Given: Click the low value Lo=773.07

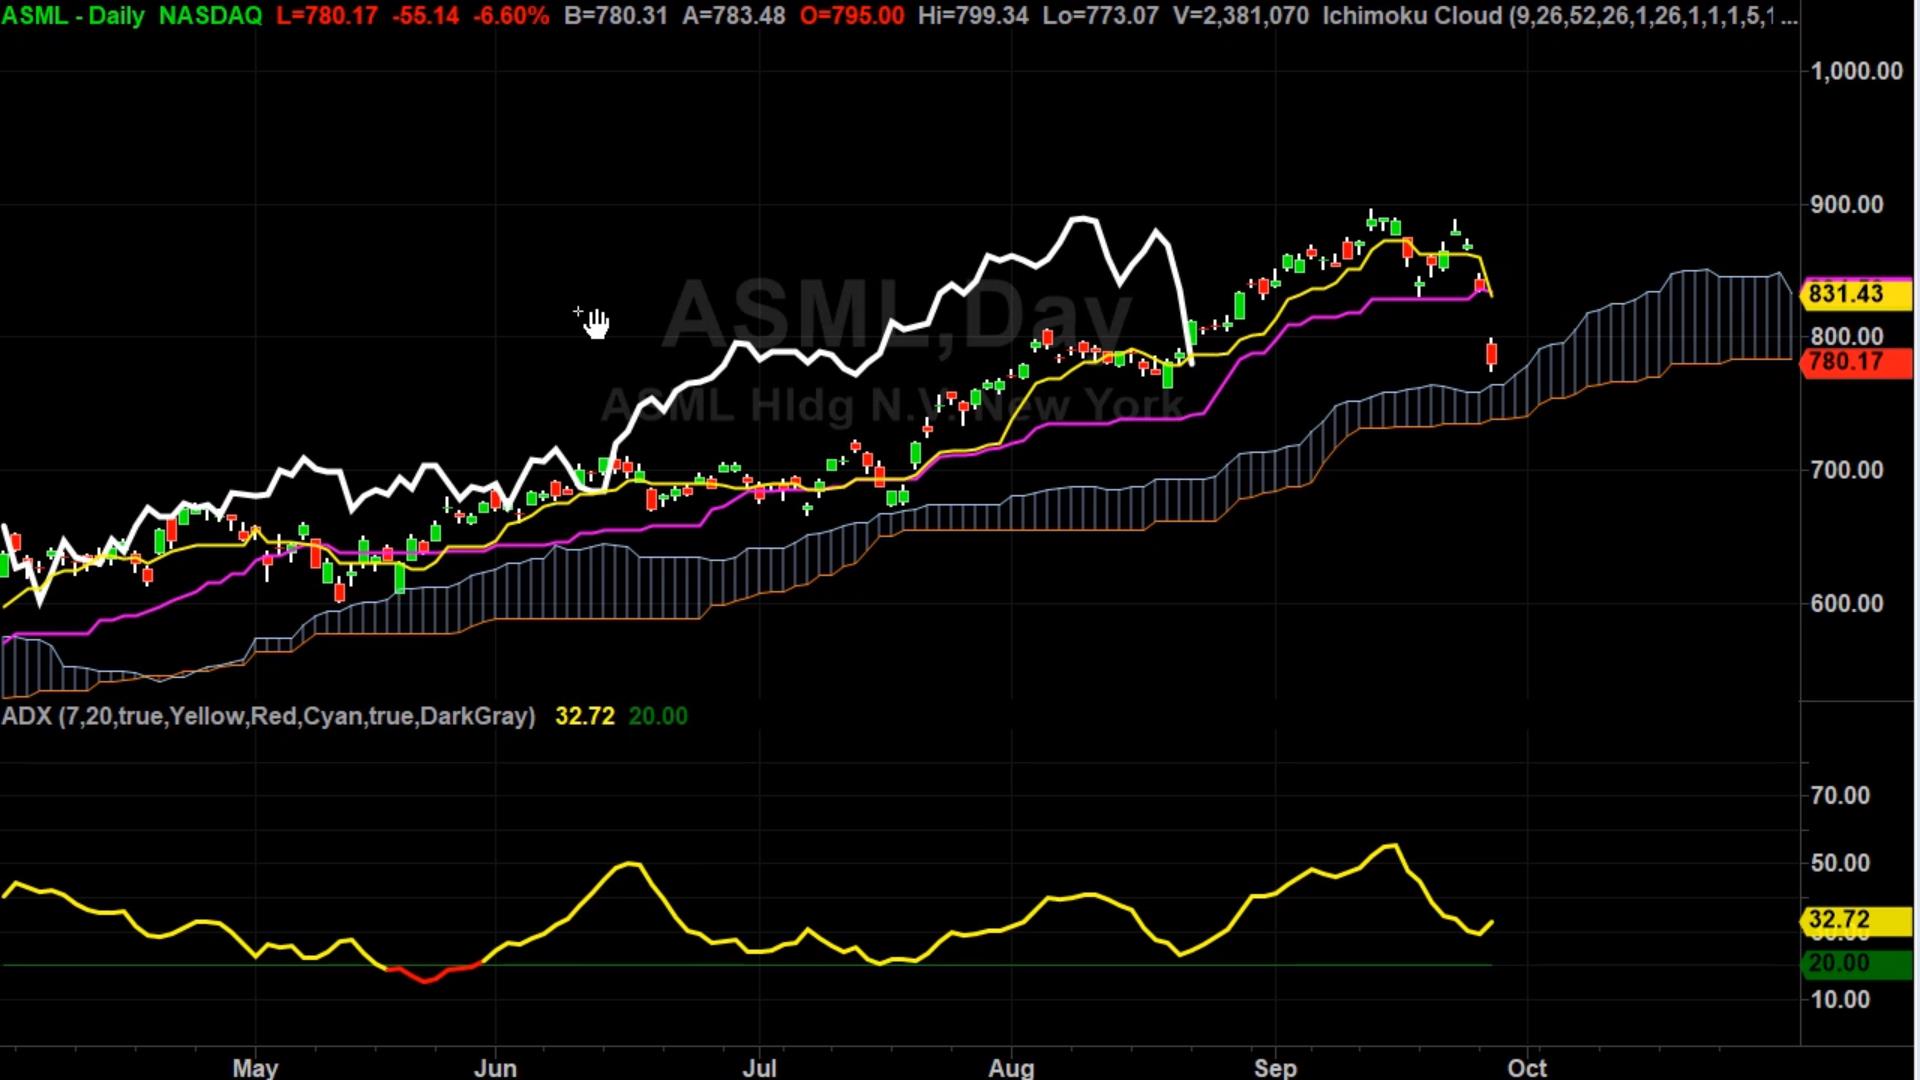Looking at the screenshot, I should pyautogui.click(x=1100, y=16).
